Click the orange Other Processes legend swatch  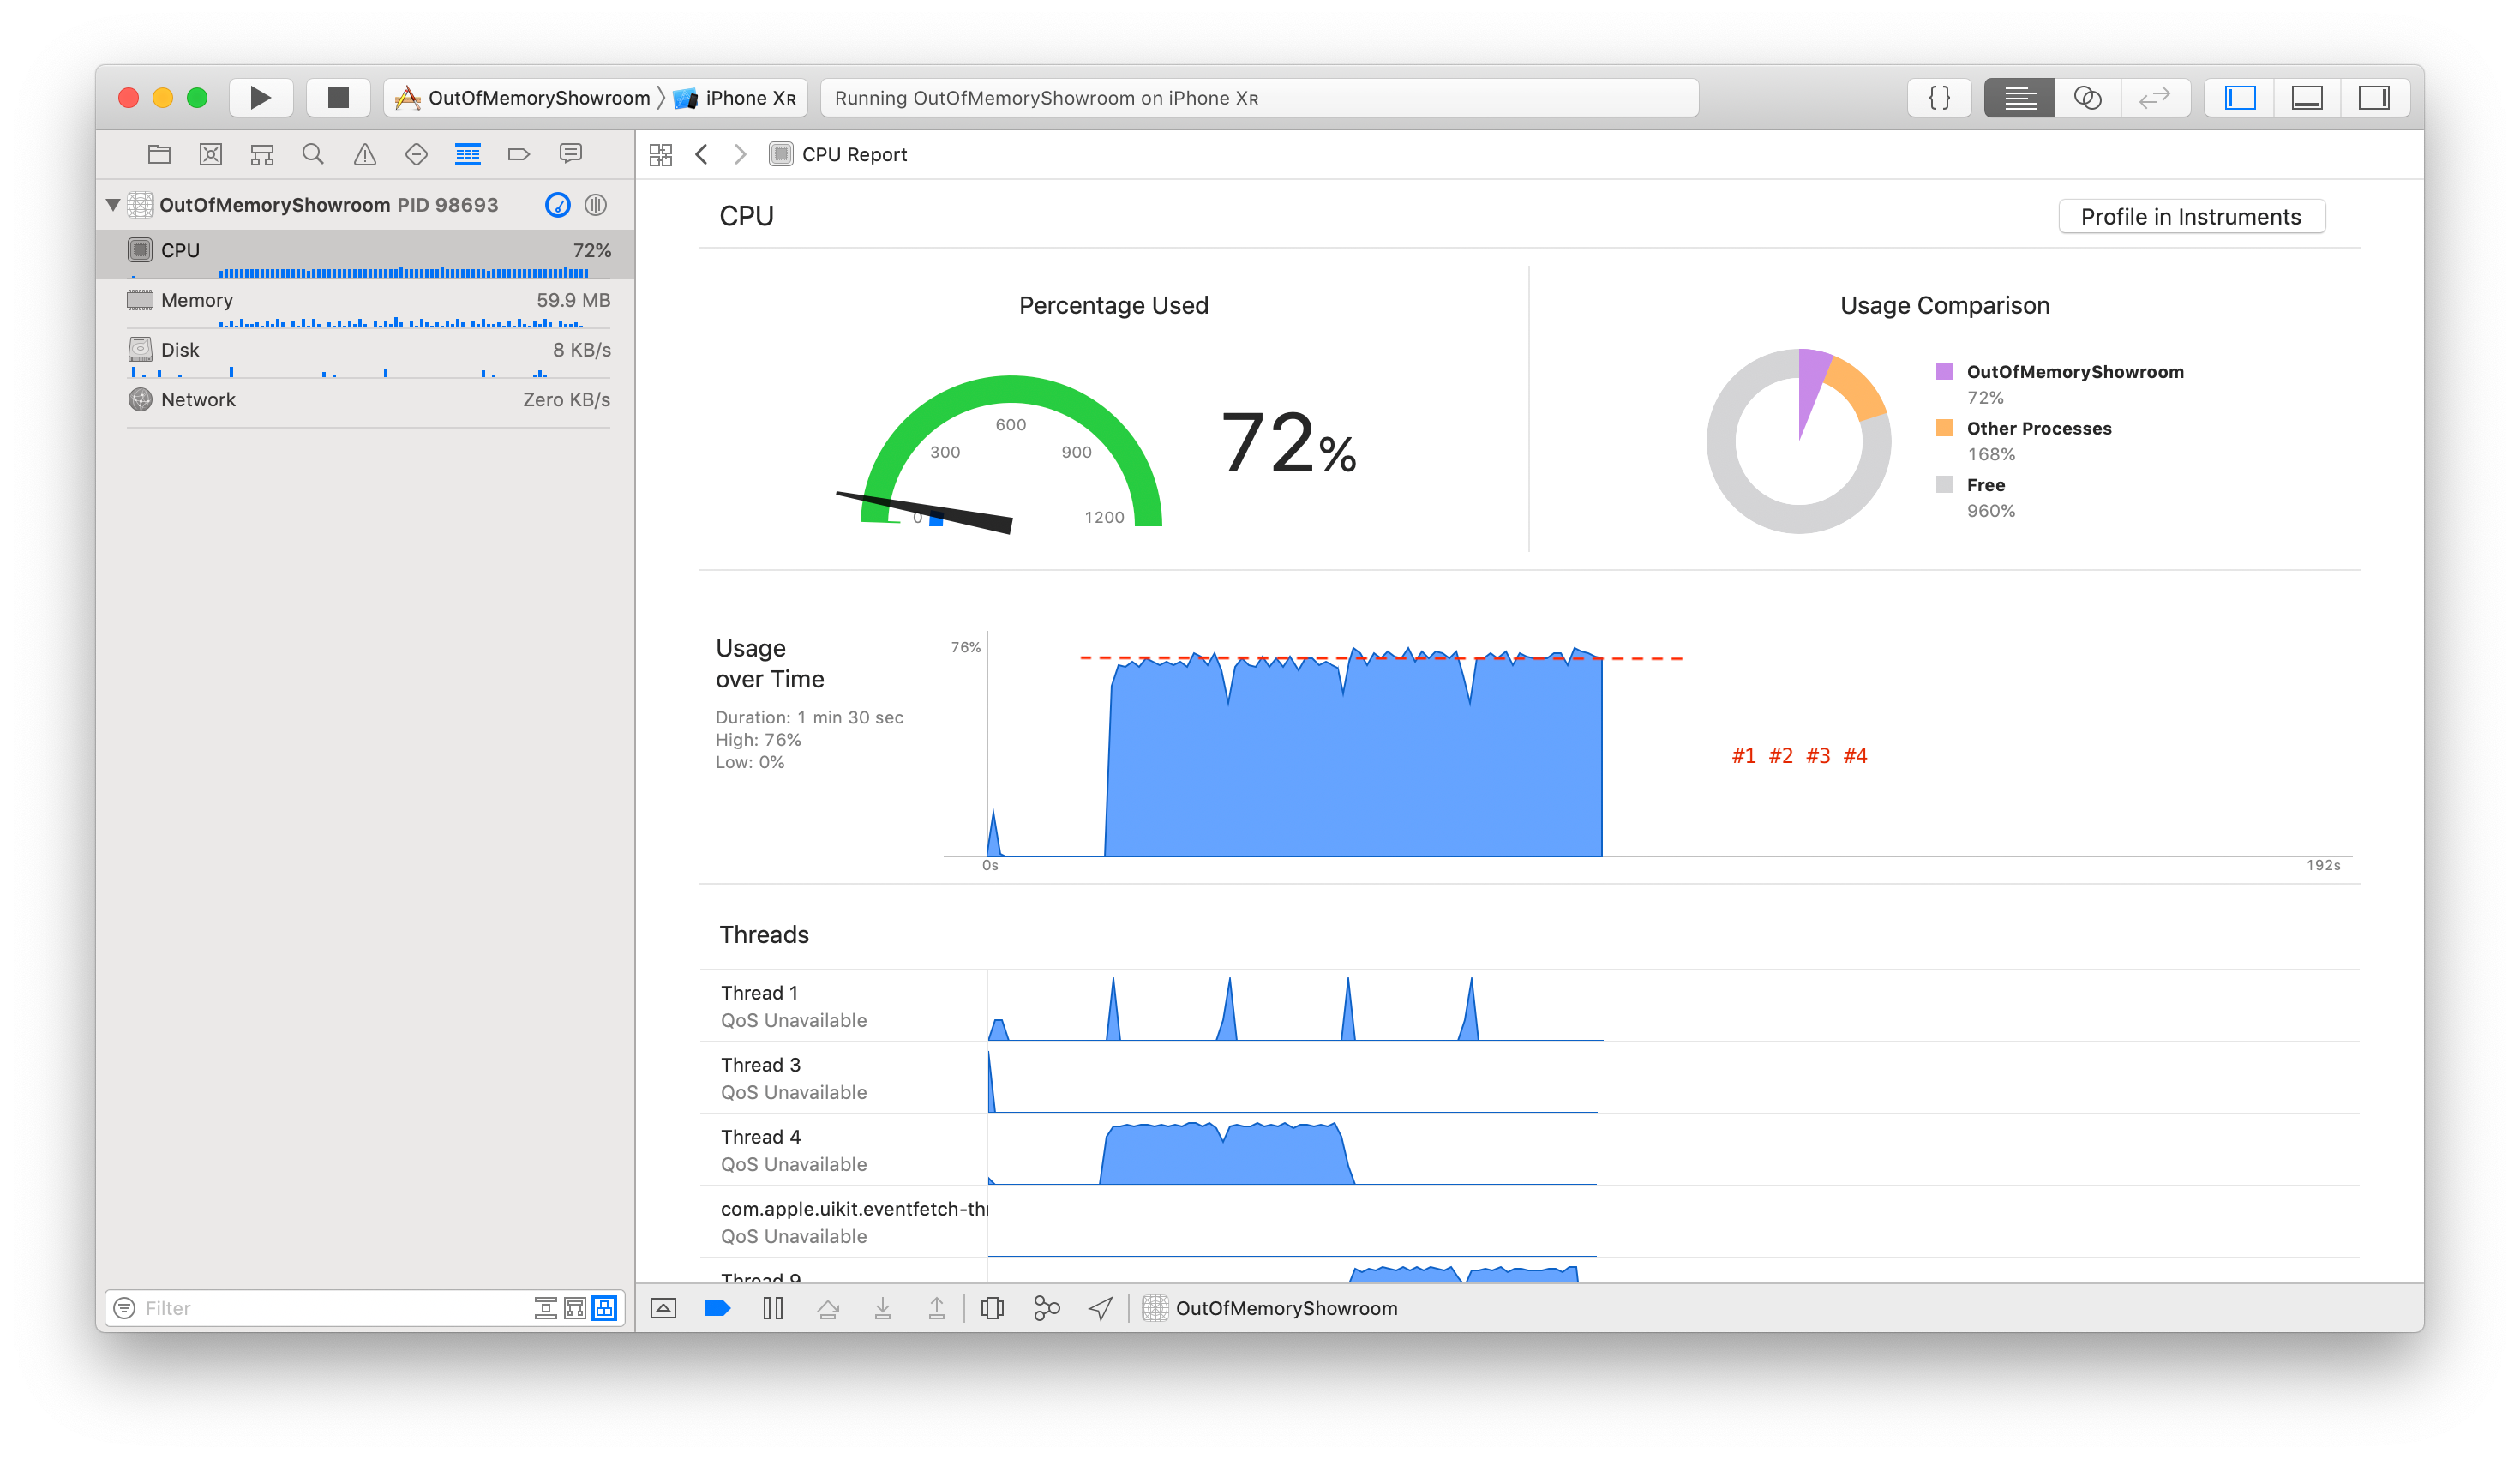(1944, 428)
